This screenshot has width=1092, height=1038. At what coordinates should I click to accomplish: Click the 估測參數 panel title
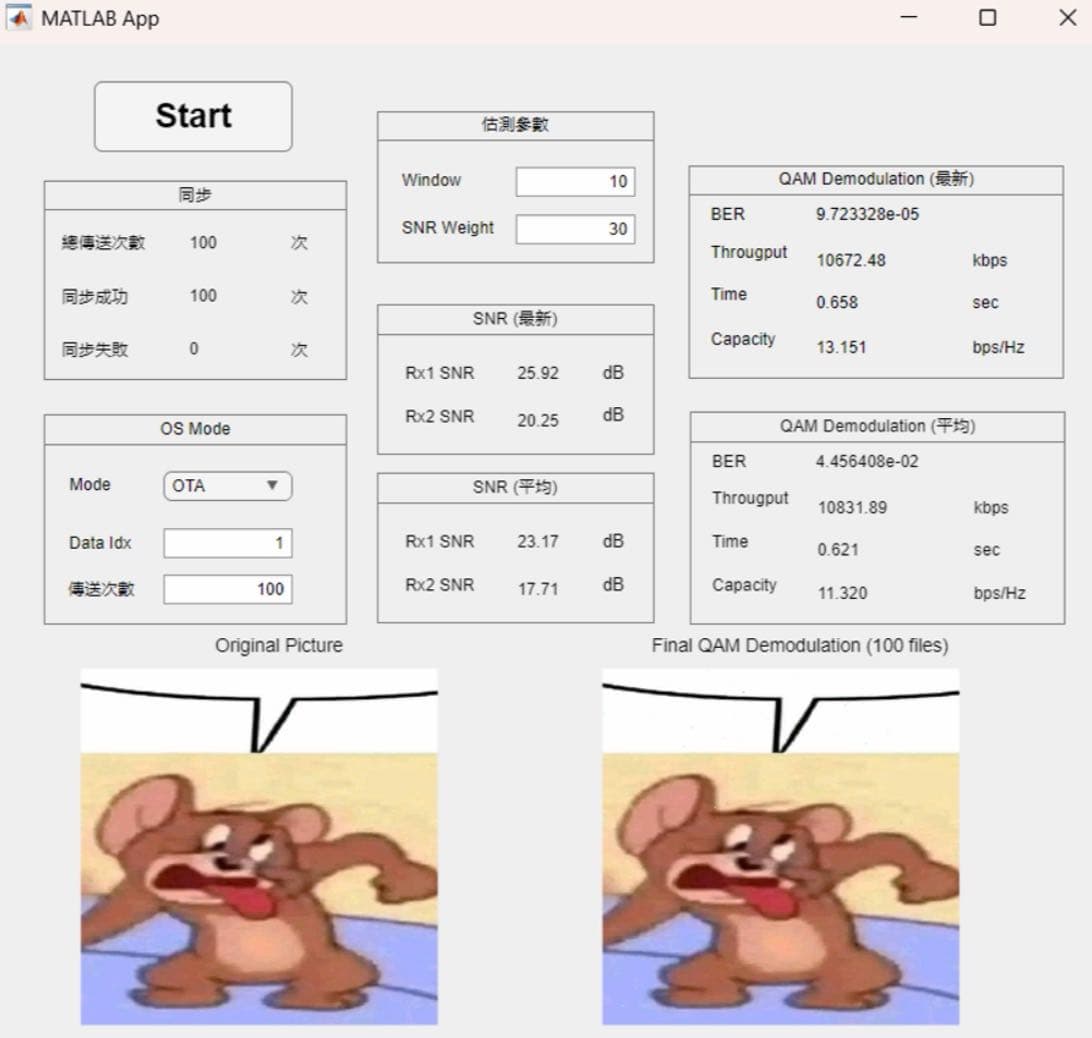coord(515,125)
